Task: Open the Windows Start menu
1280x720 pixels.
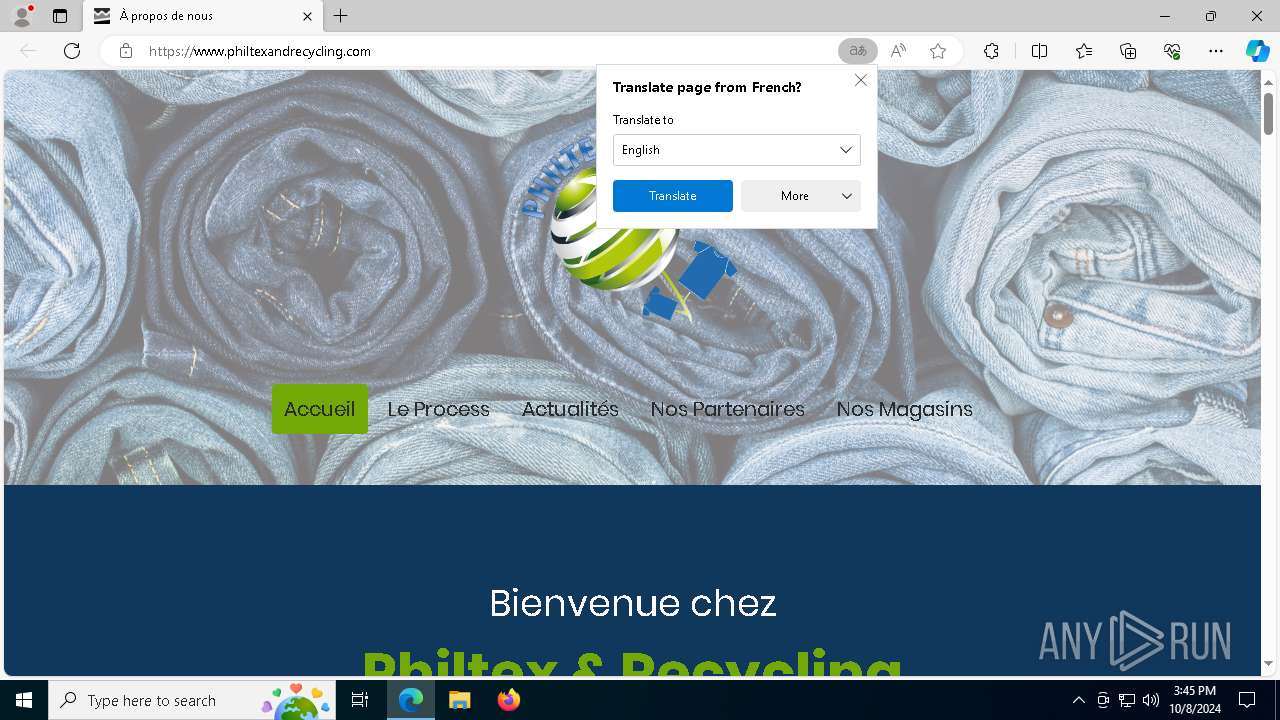Action: 24,700
